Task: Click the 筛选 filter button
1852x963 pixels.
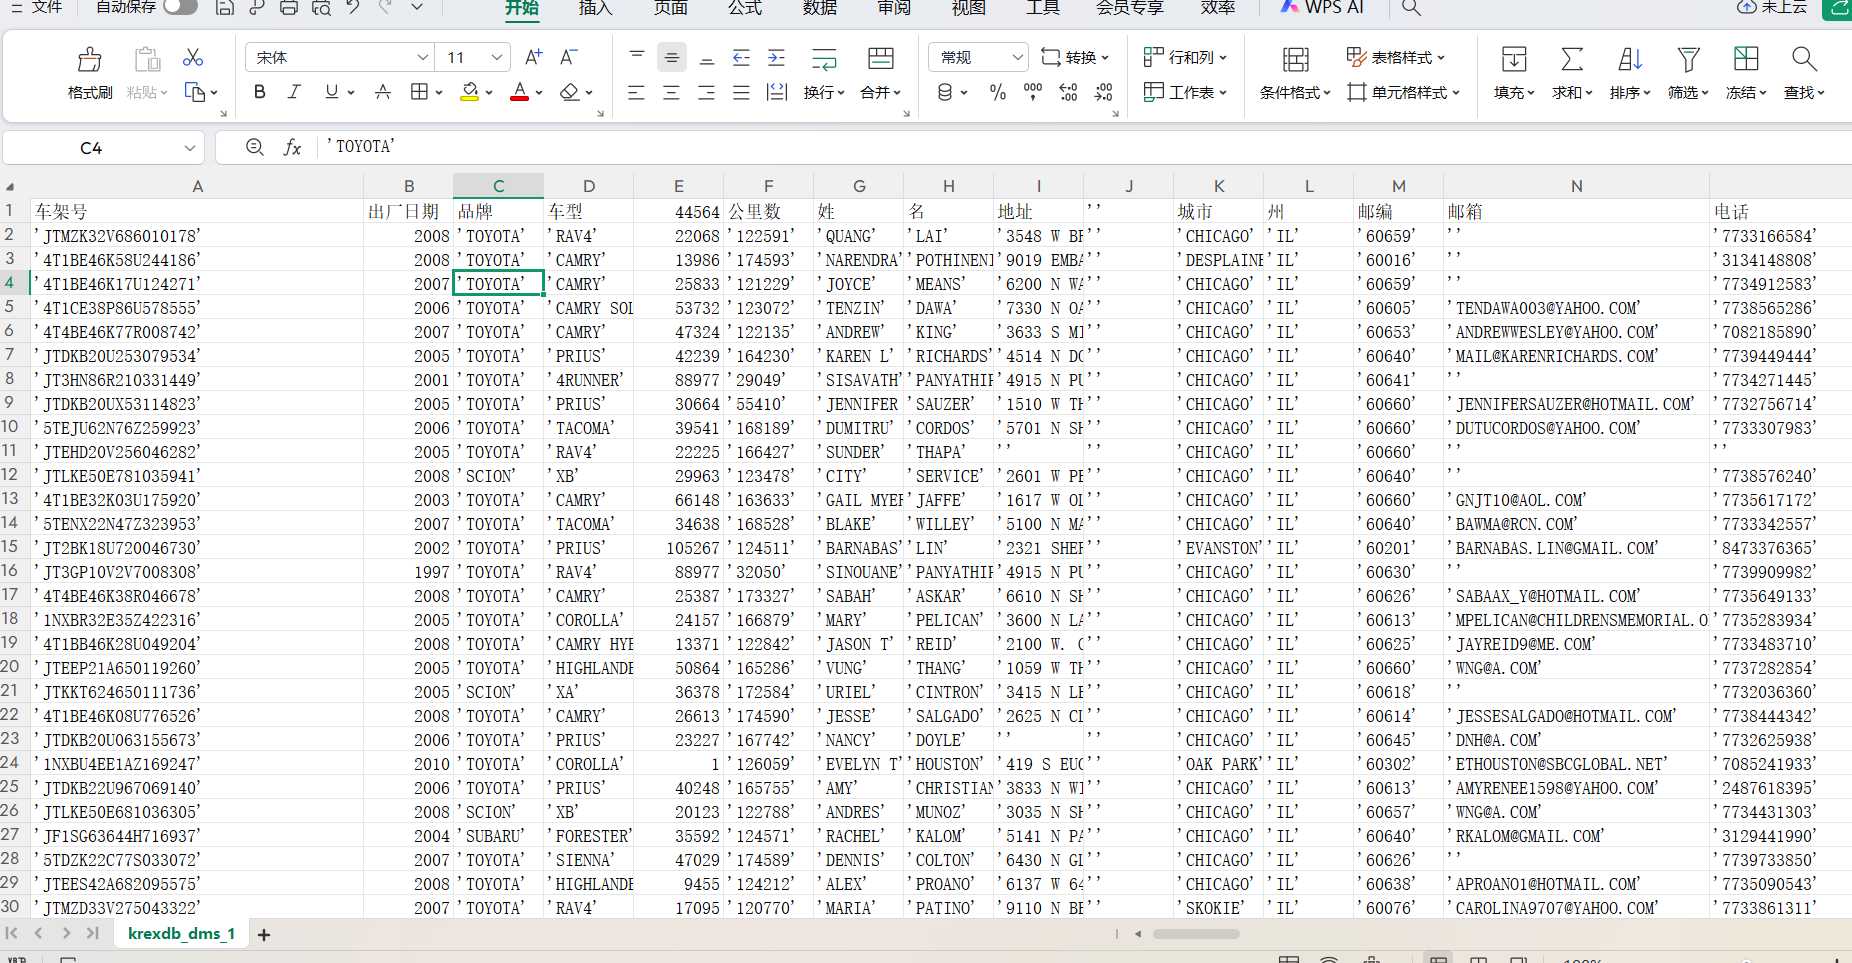Action: pyautogui.click(x=1688, y=73)
